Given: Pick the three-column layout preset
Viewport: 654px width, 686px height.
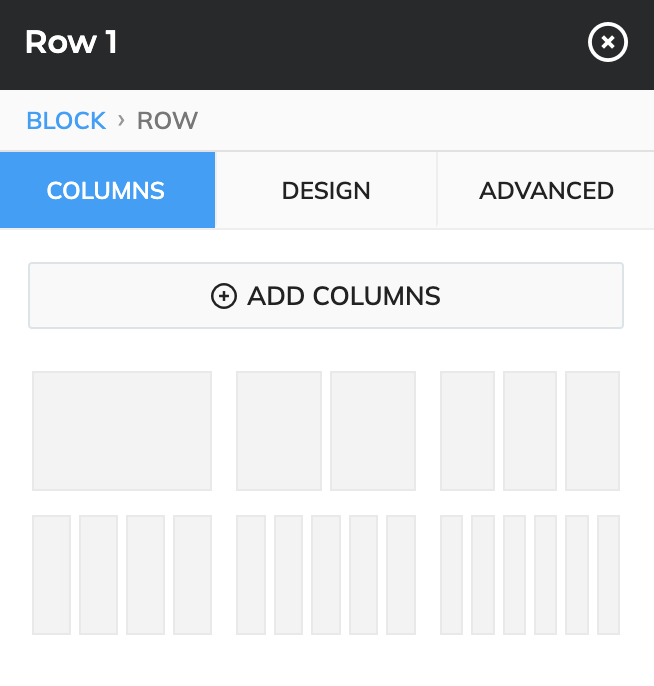Looking at the screenshot, I should (x=530, y=431).
